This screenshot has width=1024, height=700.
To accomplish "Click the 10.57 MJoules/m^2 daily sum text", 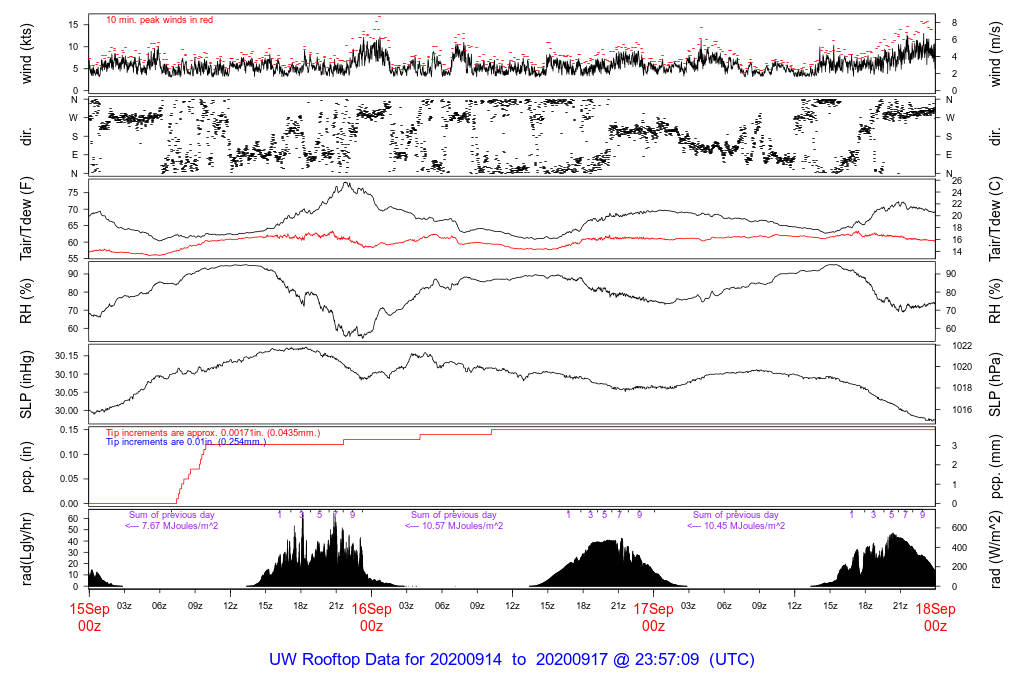I will tap(453, 526).
